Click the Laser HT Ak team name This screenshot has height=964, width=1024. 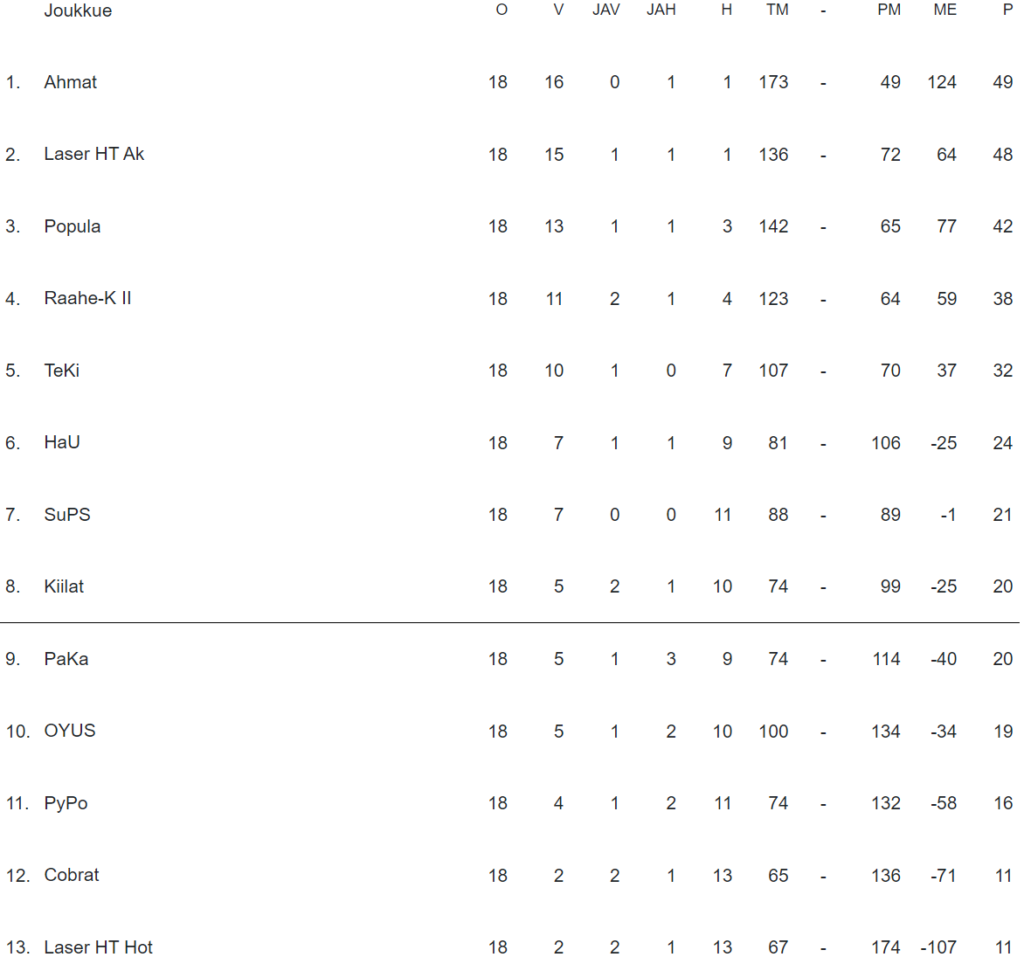[x=94, y=155]
